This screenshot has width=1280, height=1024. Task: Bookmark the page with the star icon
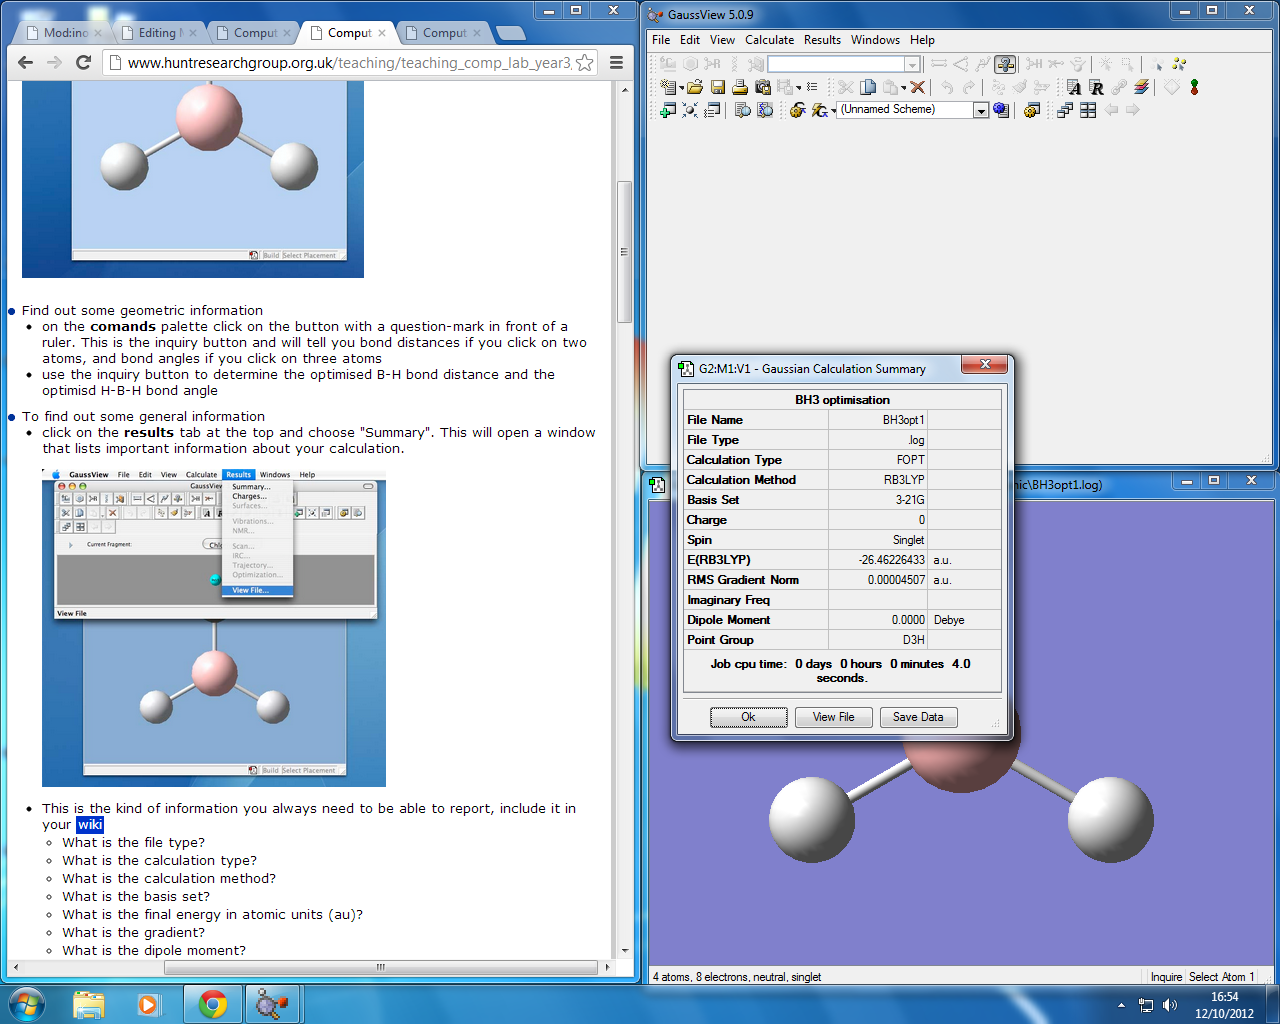[x=585, y=63]
